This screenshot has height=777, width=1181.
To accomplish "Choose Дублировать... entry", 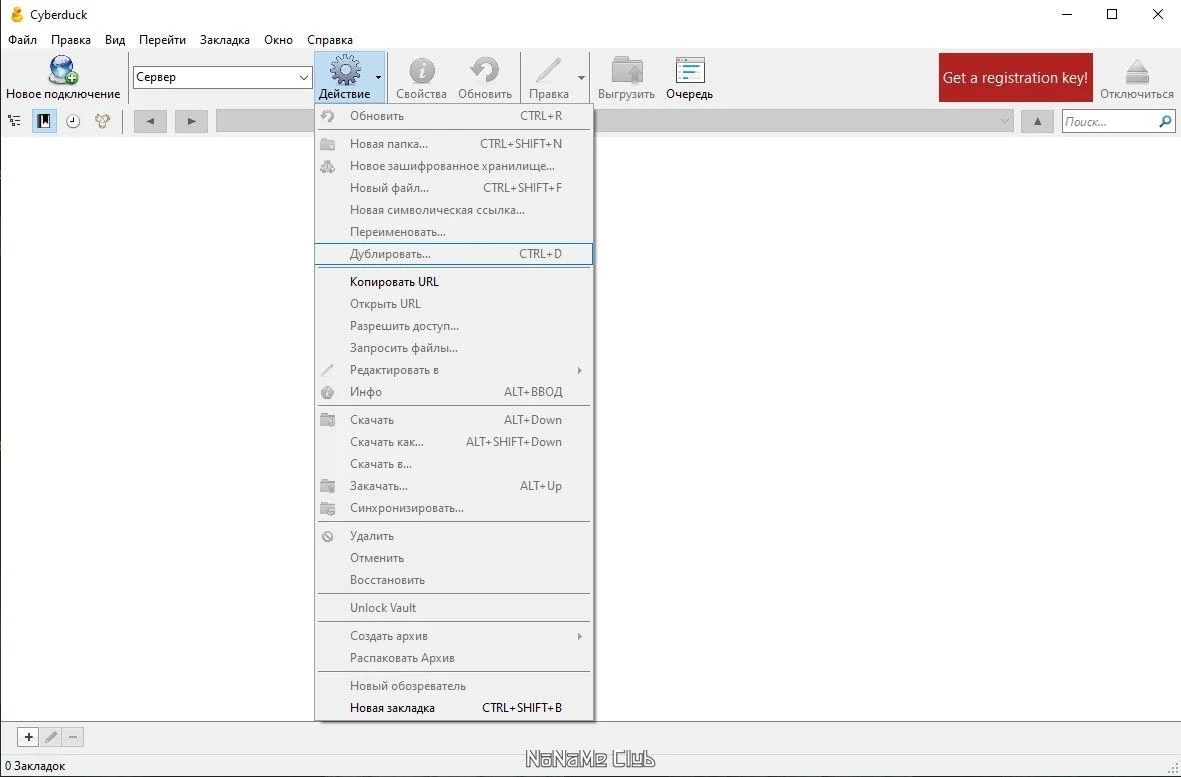I will [453, 254].
